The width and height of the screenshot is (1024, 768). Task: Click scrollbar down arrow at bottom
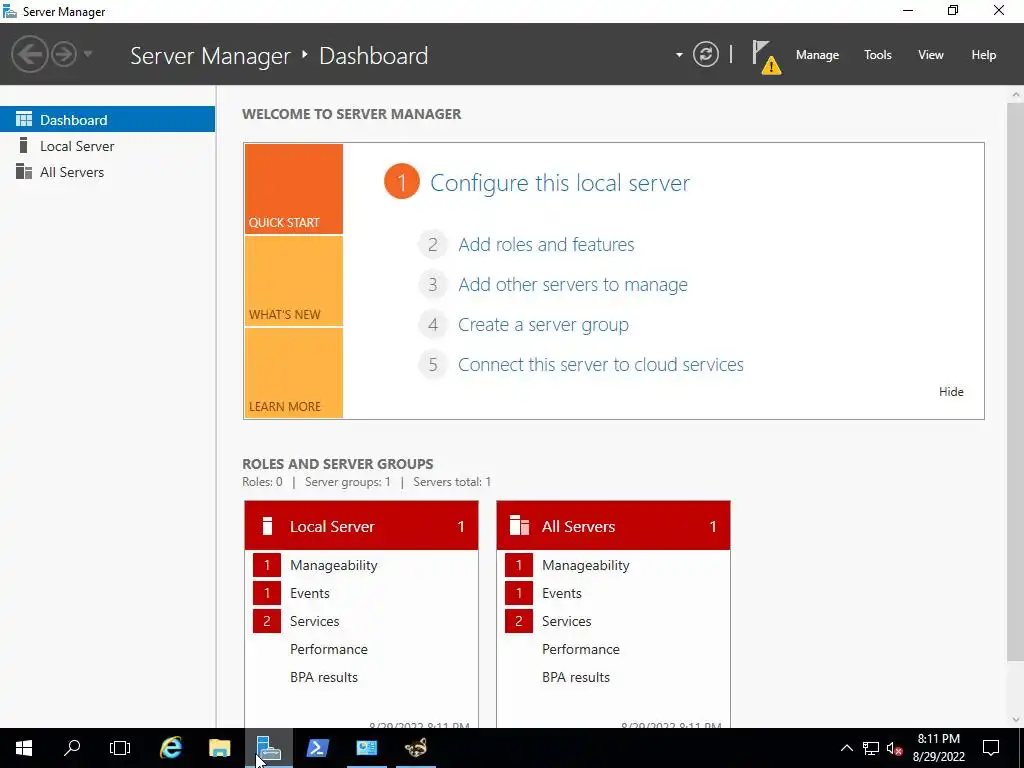[1016, 720]
